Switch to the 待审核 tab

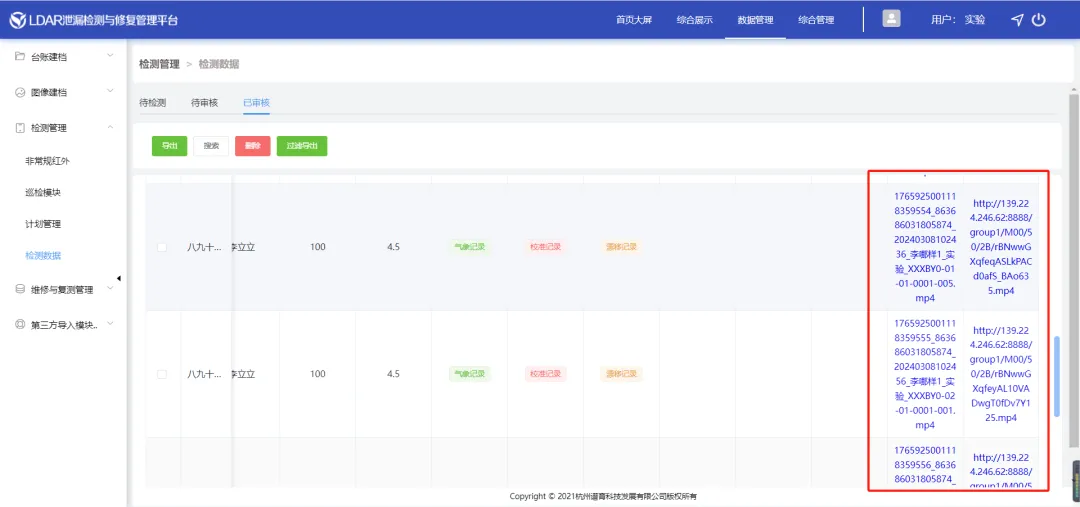pyautogui.click(x=204, y=102)
